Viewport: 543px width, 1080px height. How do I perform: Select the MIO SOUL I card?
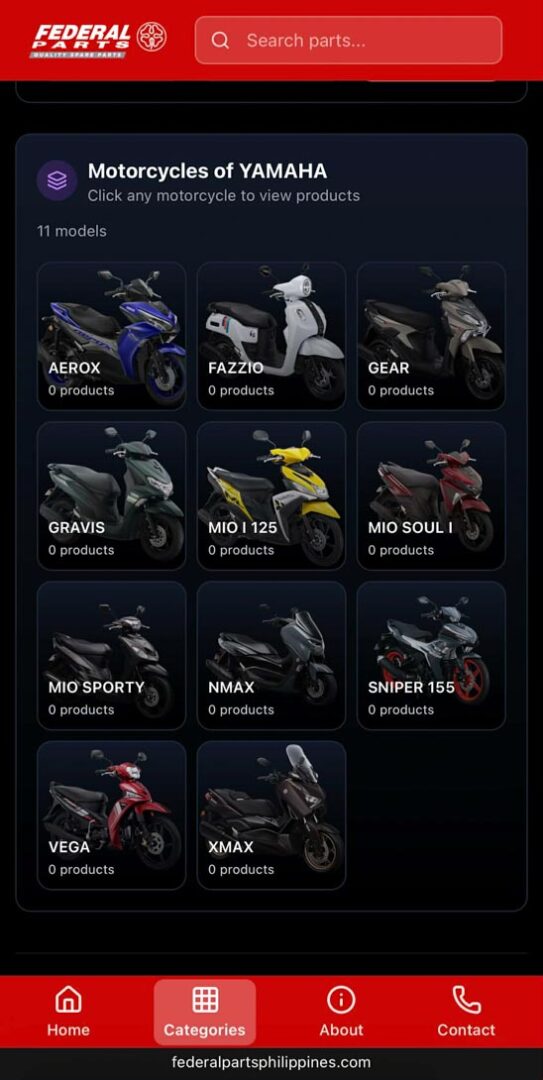coord(431,496)
